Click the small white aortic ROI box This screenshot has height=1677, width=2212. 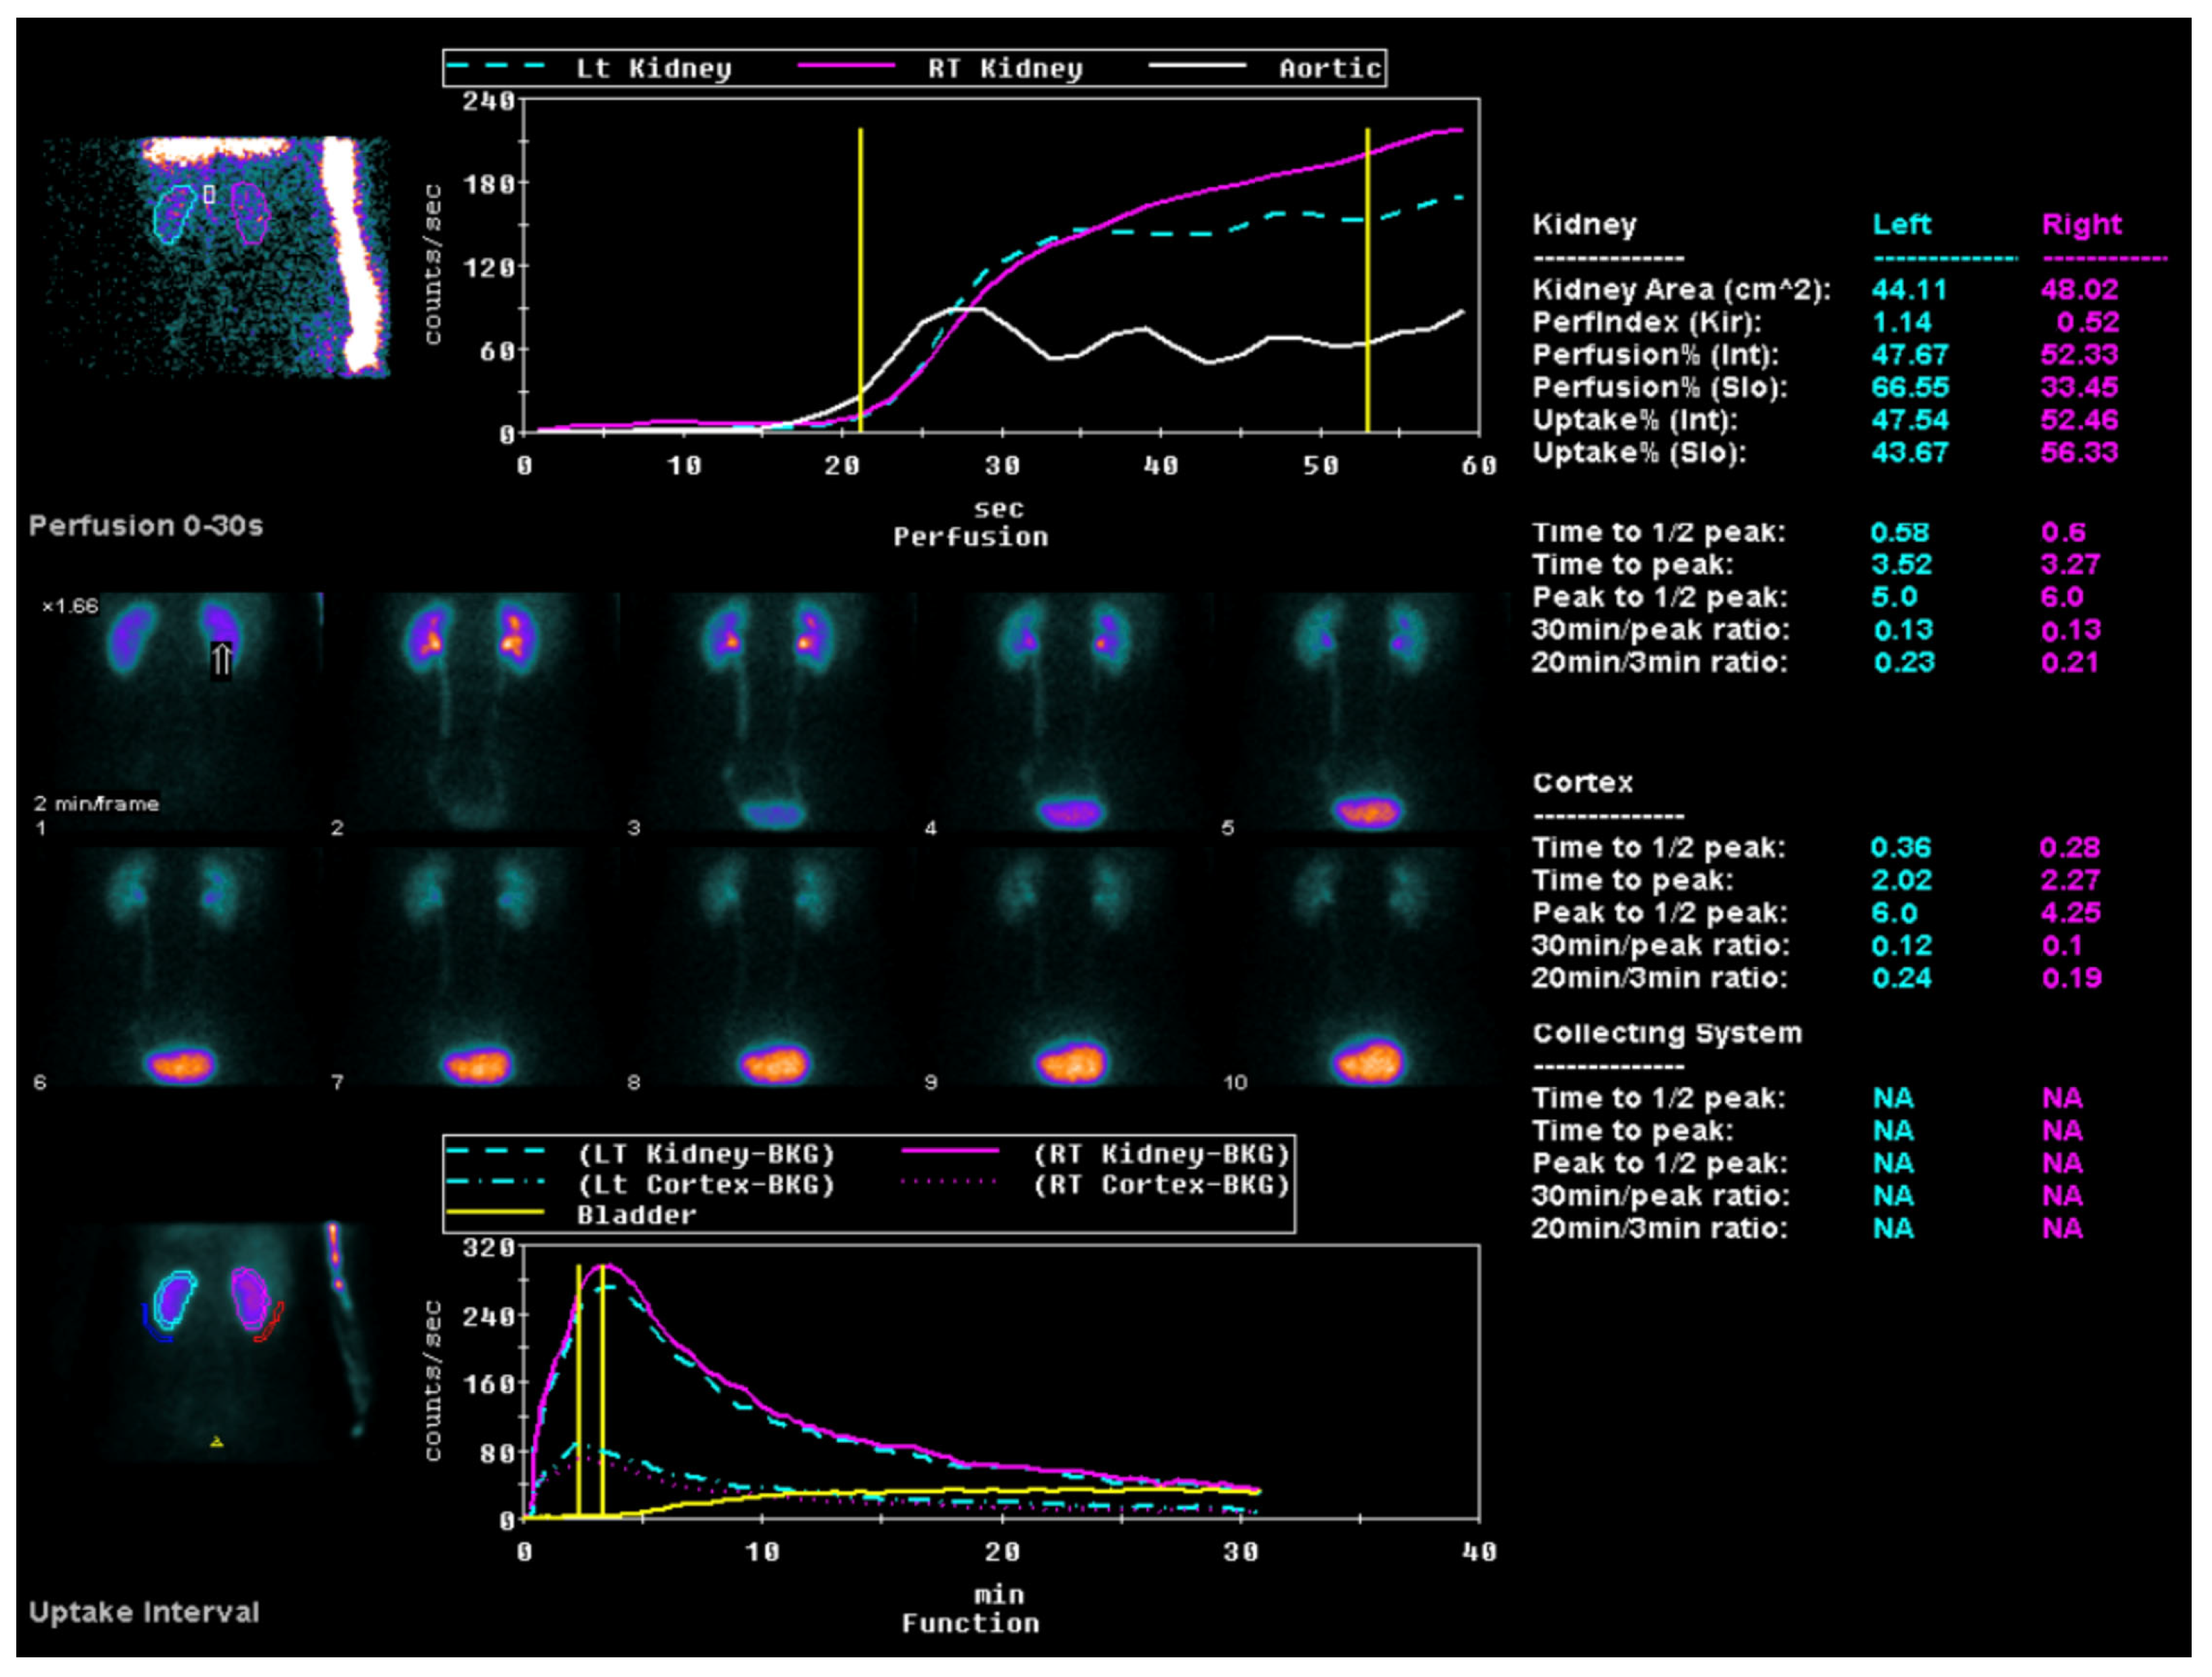point(209,194)
